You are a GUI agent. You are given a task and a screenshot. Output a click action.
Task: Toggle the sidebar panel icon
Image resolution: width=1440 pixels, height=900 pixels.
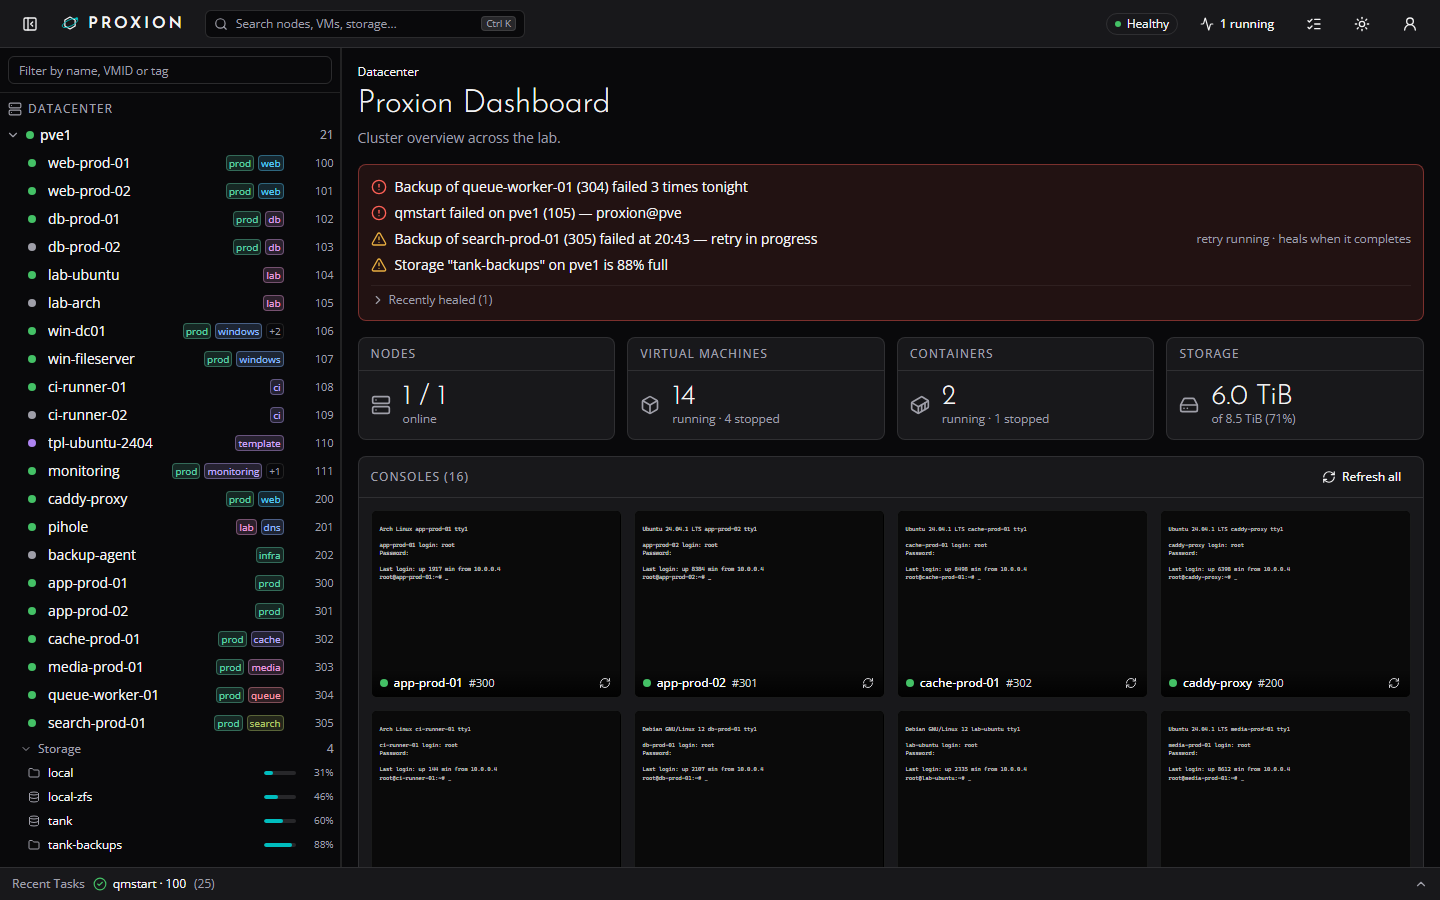(x=30, y=24)
